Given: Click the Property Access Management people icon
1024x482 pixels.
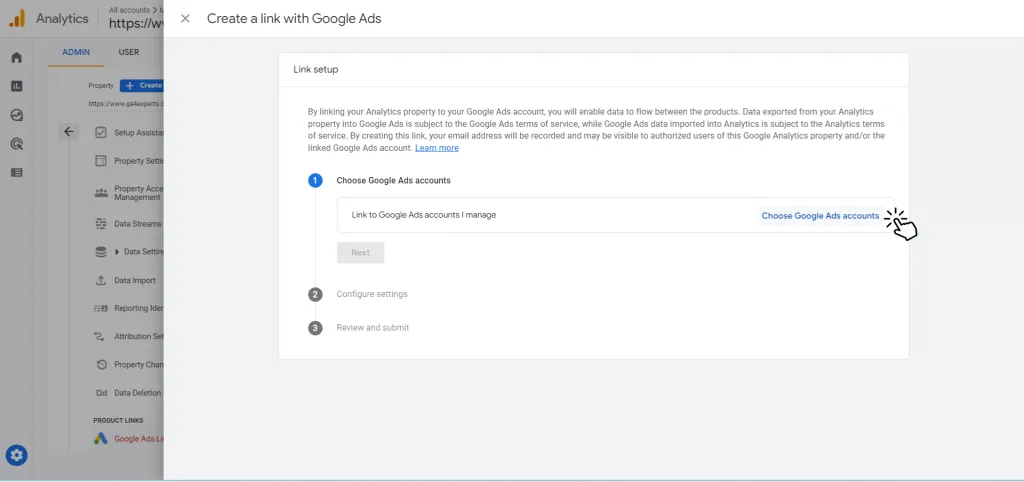Looking at the screenshot, I should [x=101, y=193].
